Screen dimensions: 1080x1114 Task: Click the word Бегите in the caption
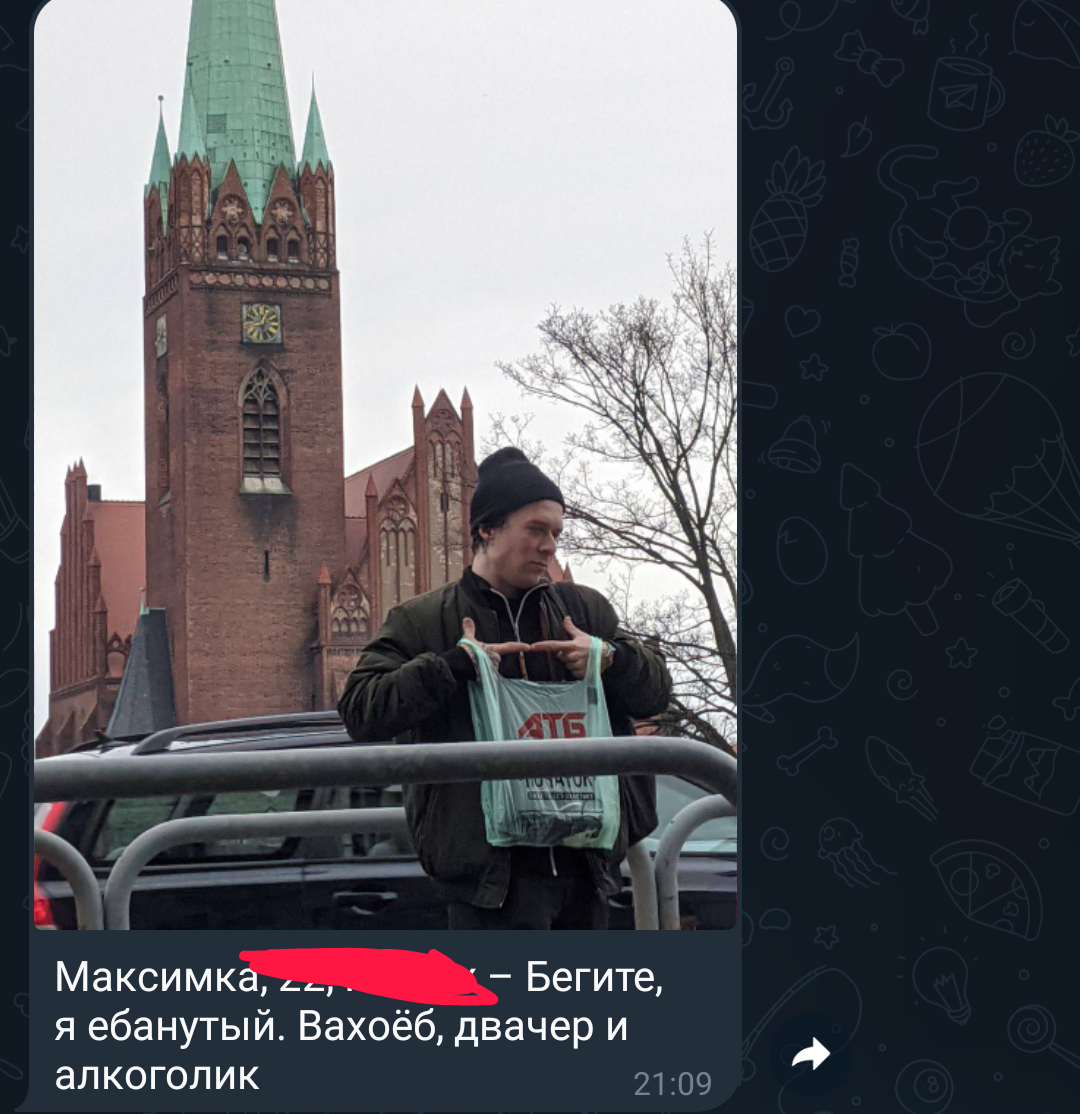click(594, 979)
